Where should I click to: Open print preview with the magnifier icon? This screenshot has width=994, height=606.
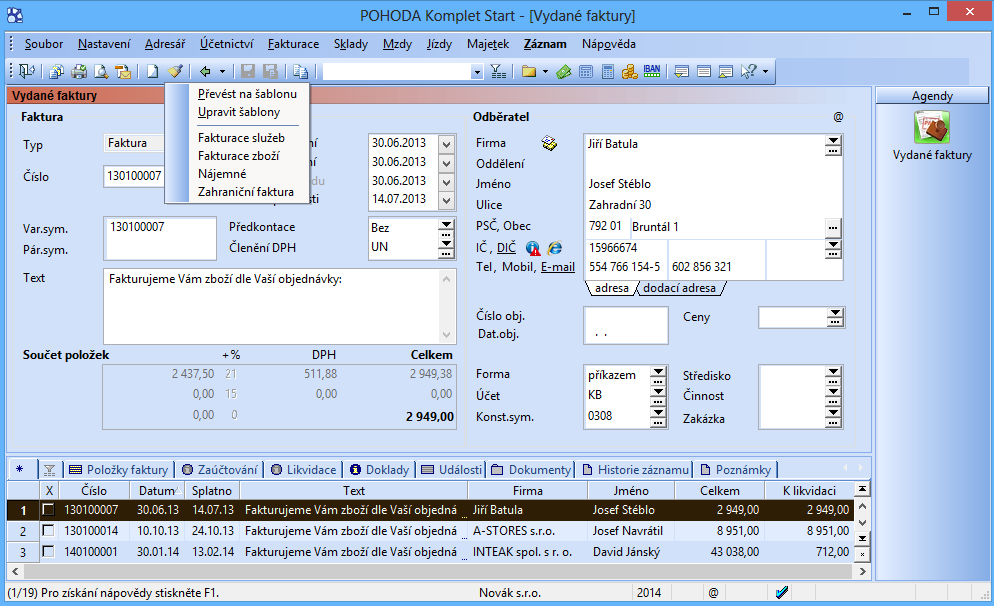click(101, 72)
